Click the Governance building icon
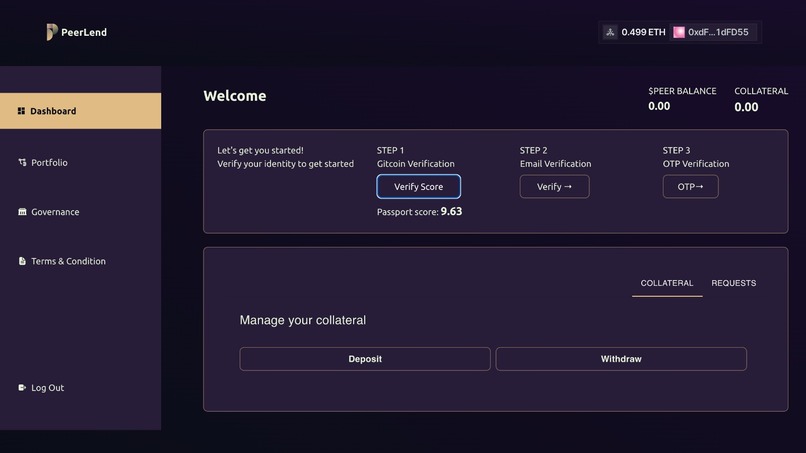The image size is (806, 453). [22, 212]
